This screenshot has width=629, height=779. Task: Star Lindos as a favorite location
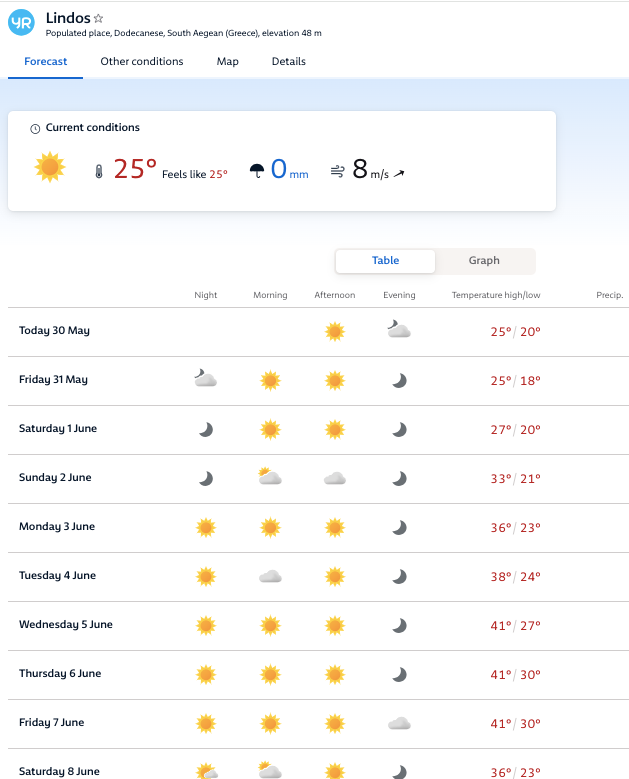98,19
